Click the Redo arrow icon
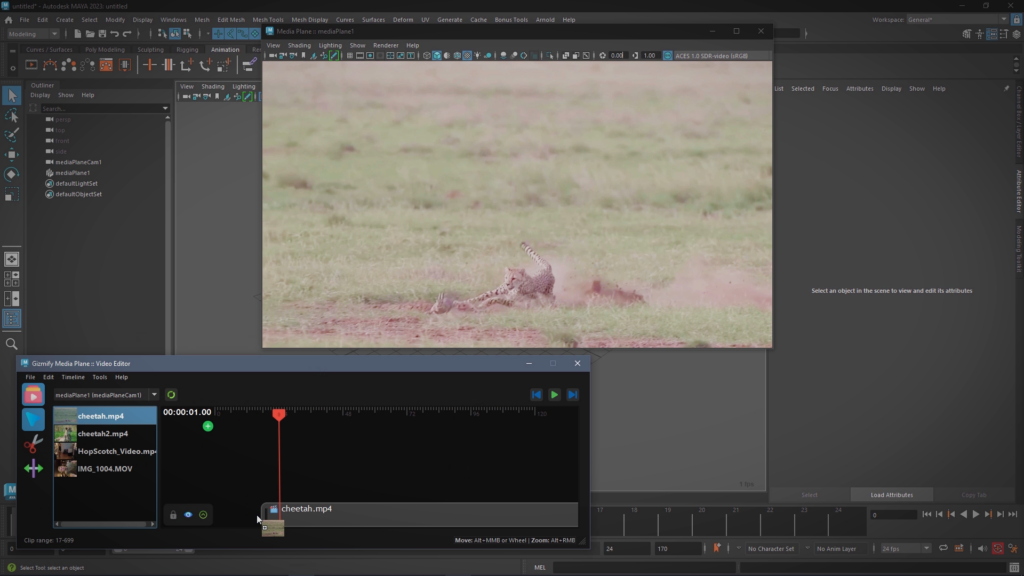The width and height of the screenshot is (1024, 576). (127, 34)
